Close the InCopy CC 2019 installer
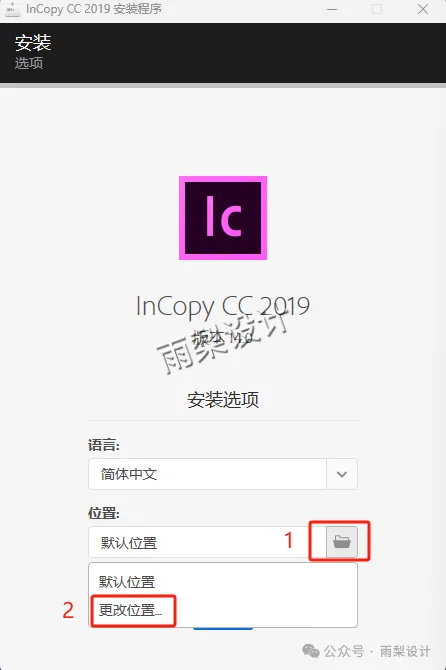 point(423,9)
